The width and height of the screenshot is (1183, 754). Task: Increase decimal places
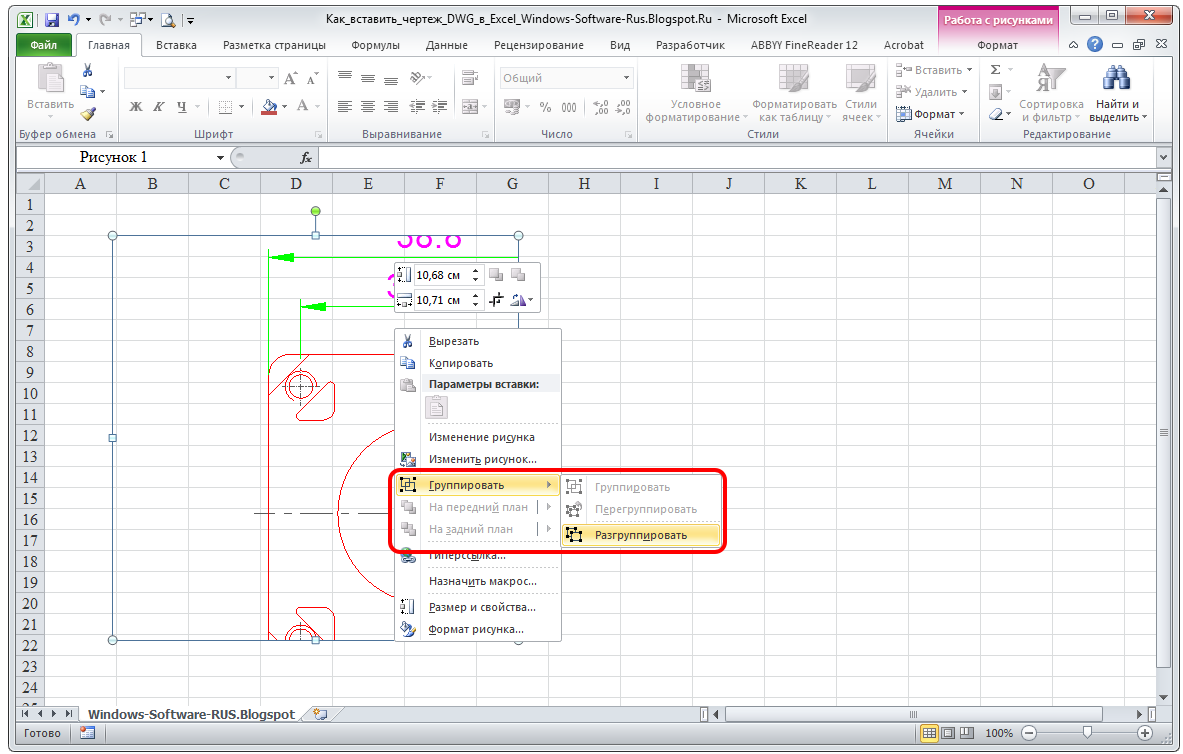(x=601, y=107)
